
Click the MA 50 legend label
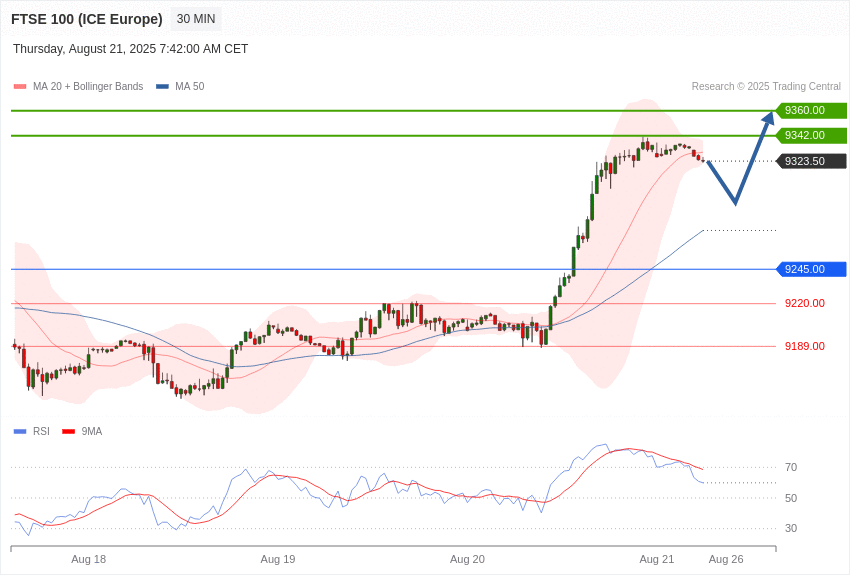pos(189,86)
